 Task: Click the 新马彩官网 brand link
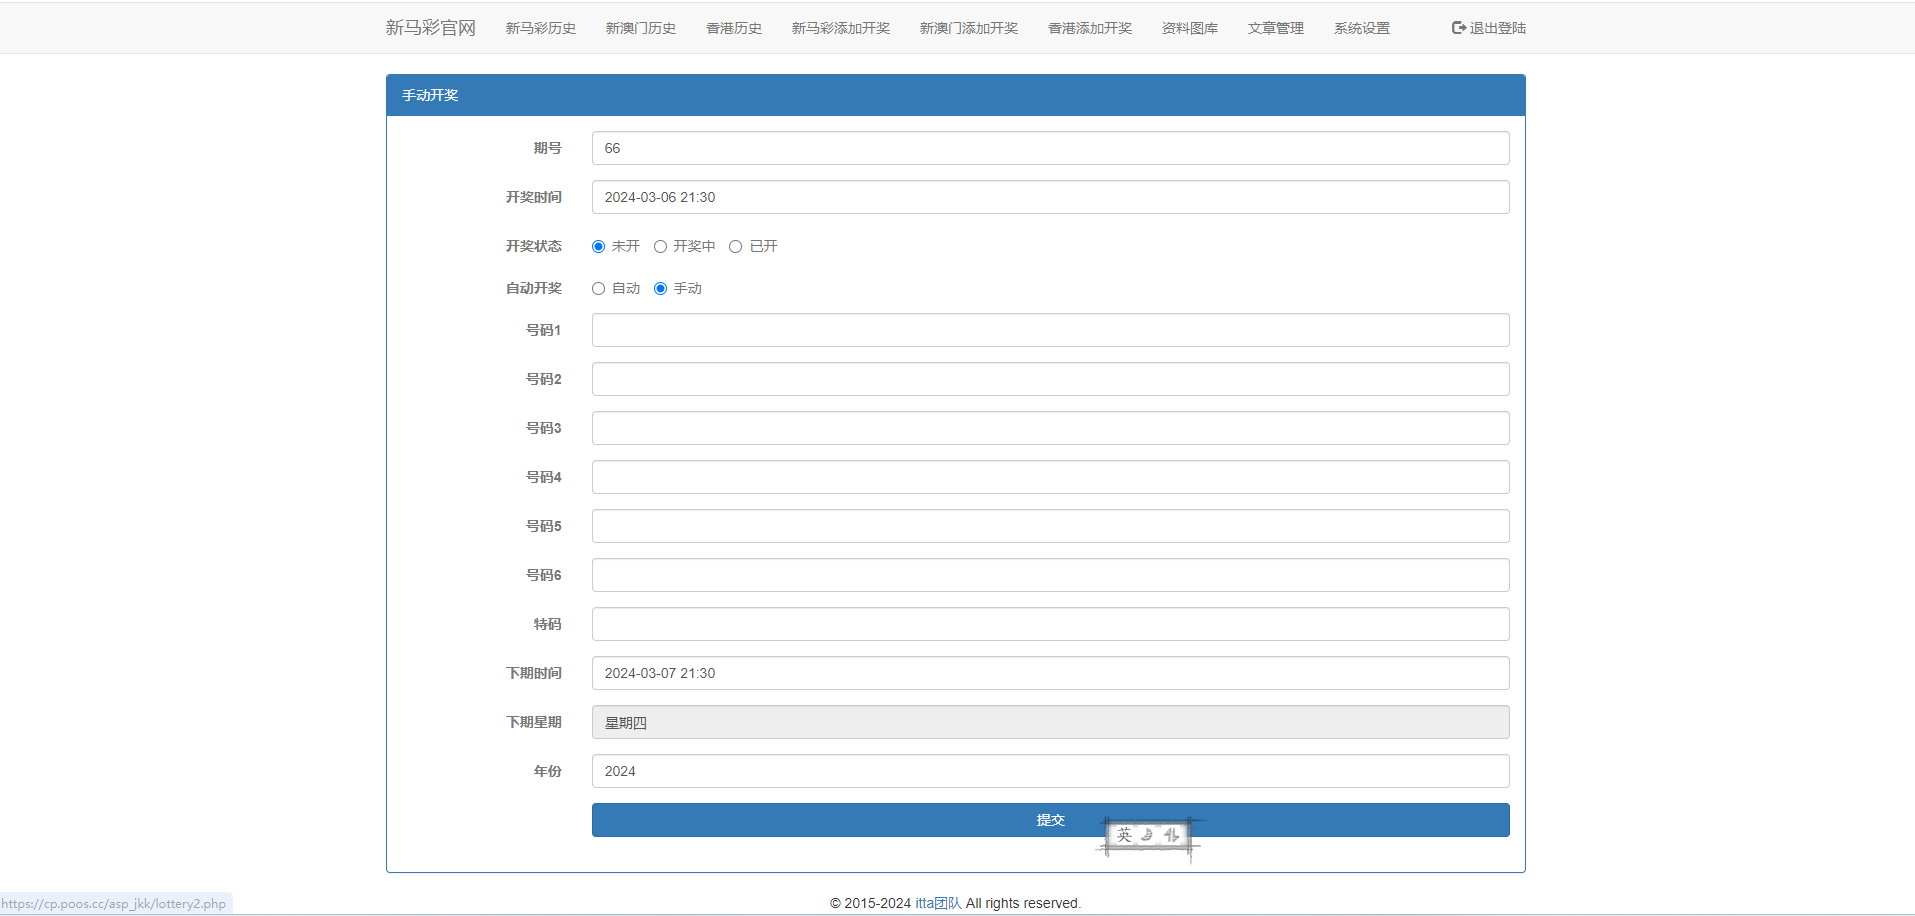click(430, 28)
